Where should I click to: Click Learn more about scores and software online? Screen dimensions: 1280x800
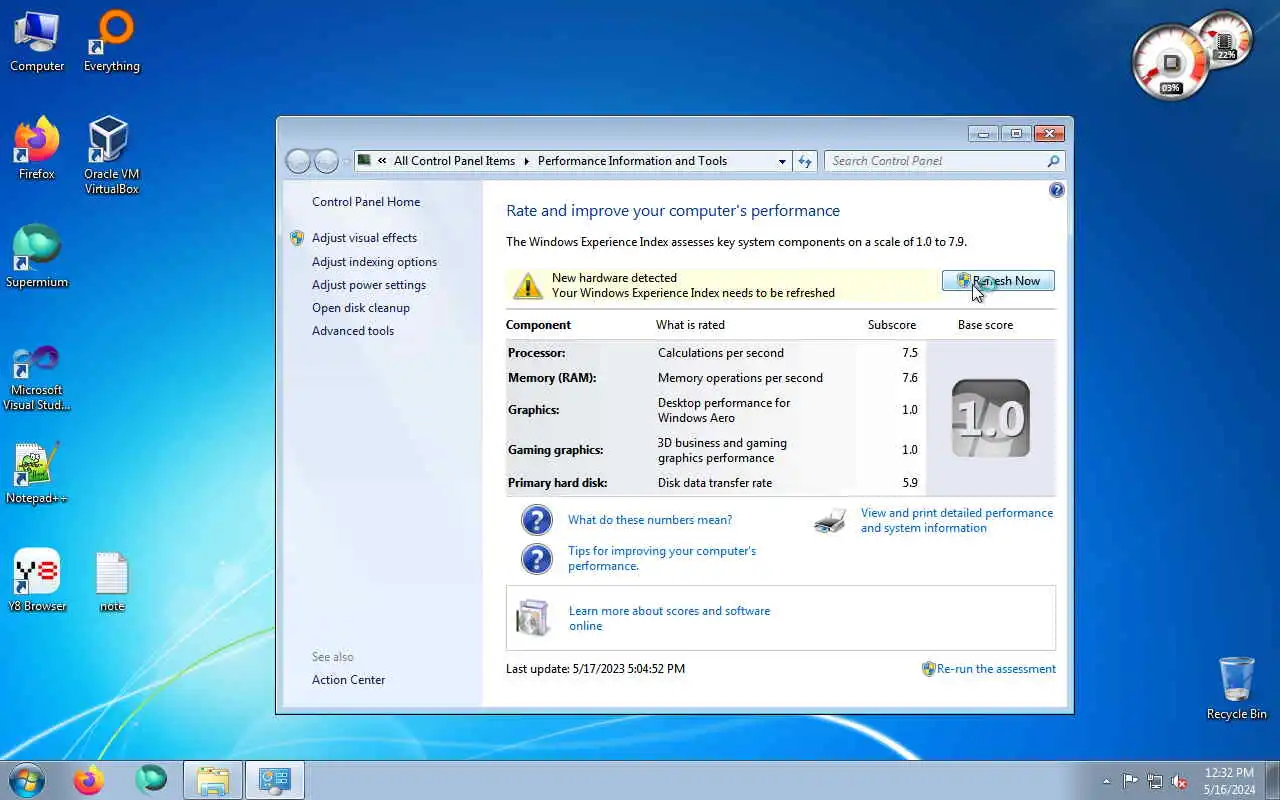coord(669,618)
